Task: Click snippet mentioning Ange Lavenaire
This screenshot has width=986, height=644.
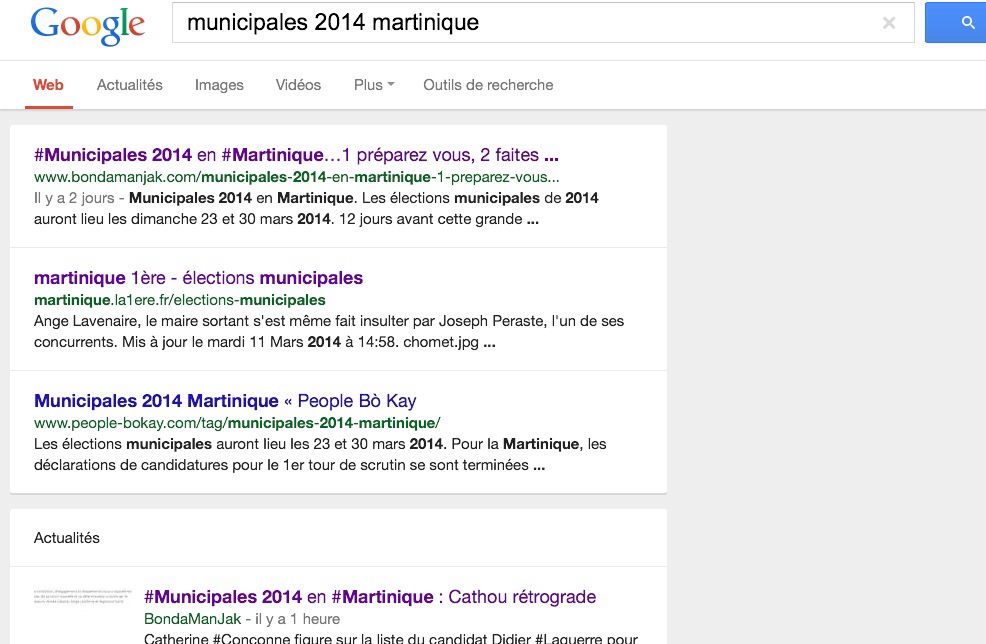Action: coord(329,331)
